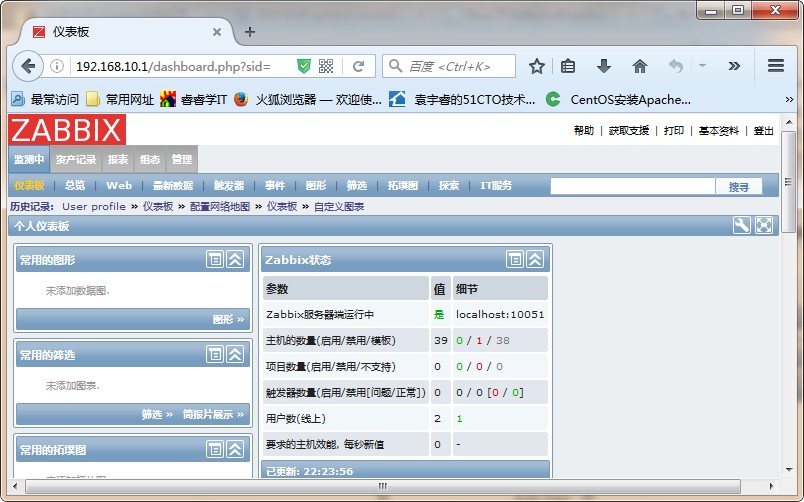Open menu icon of 常用的图形 widget
The width and height of the screenshot is (804, 502).
coord(215,259)
